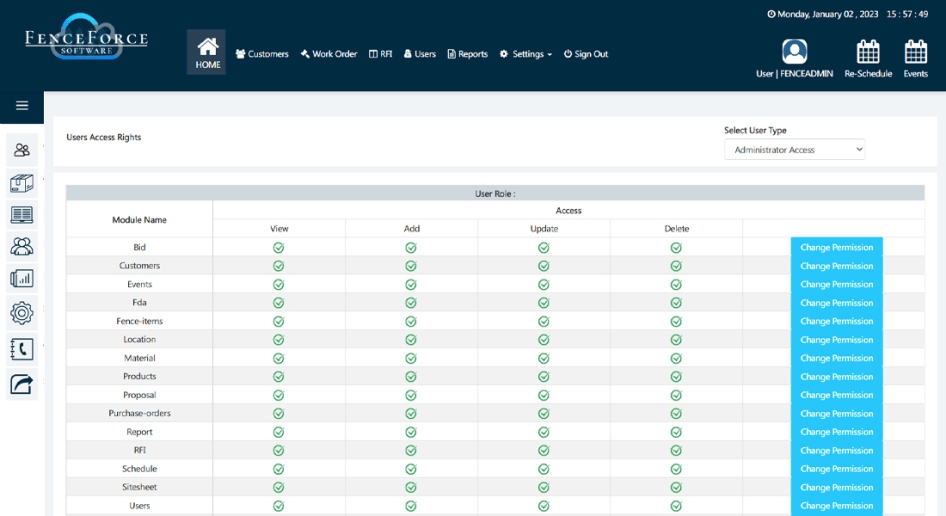The image size is (946, 516).
Task: Open the Events calendar icon
Action: pyautogui.click(x=915, y=52)
